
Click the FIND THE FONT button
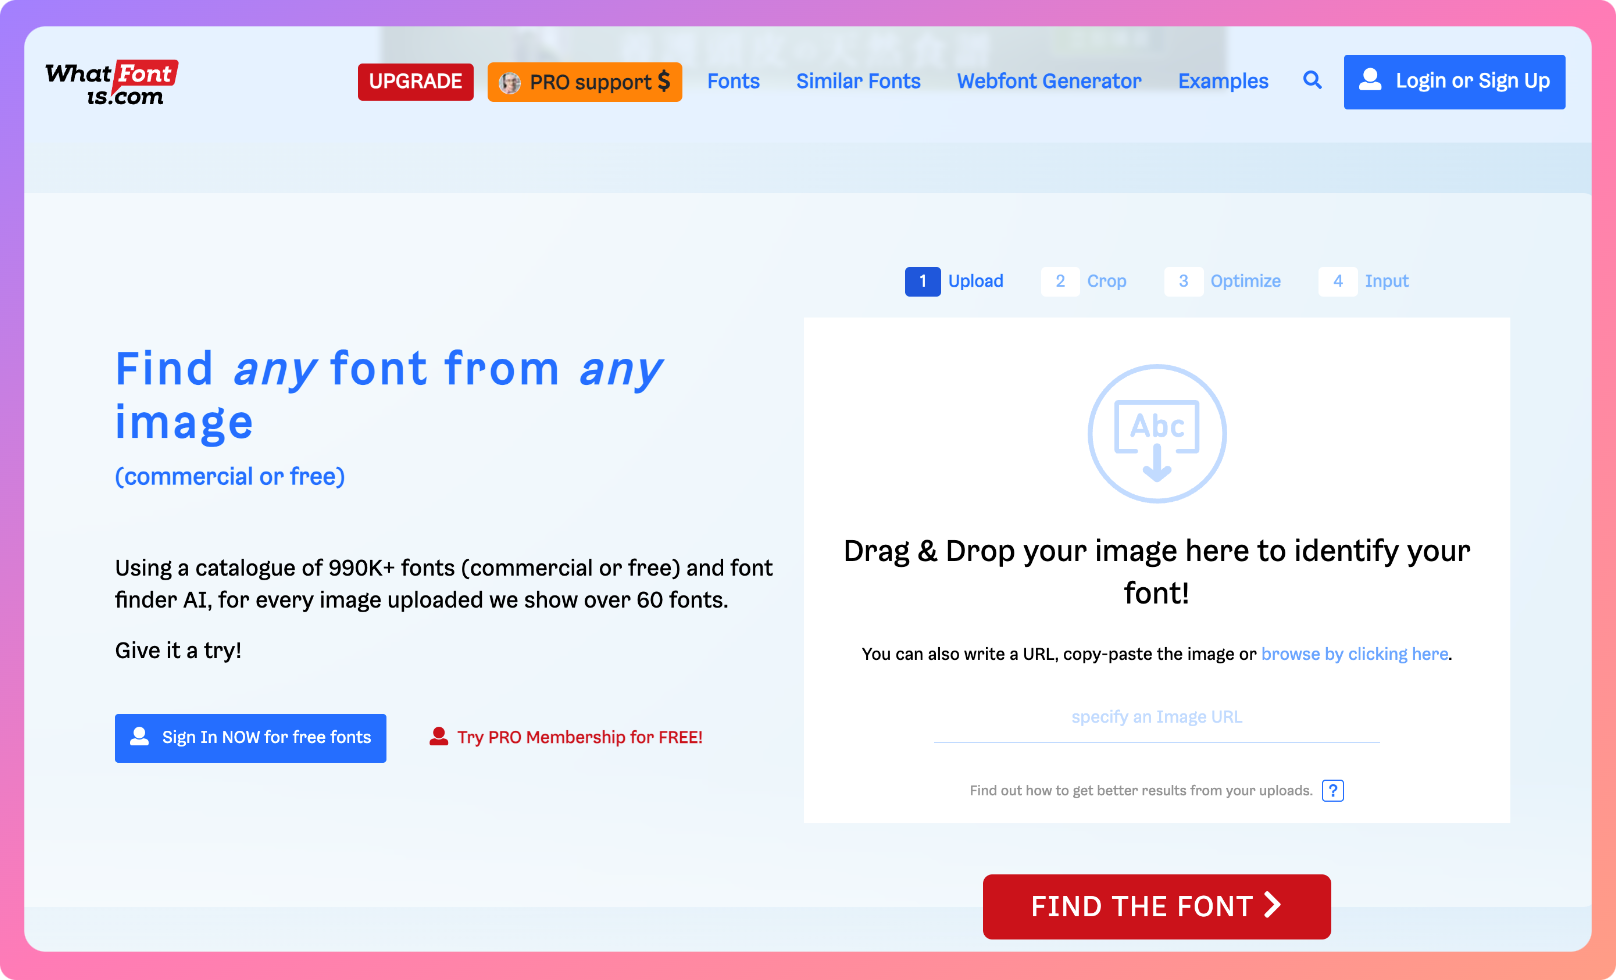point(1157,907)
